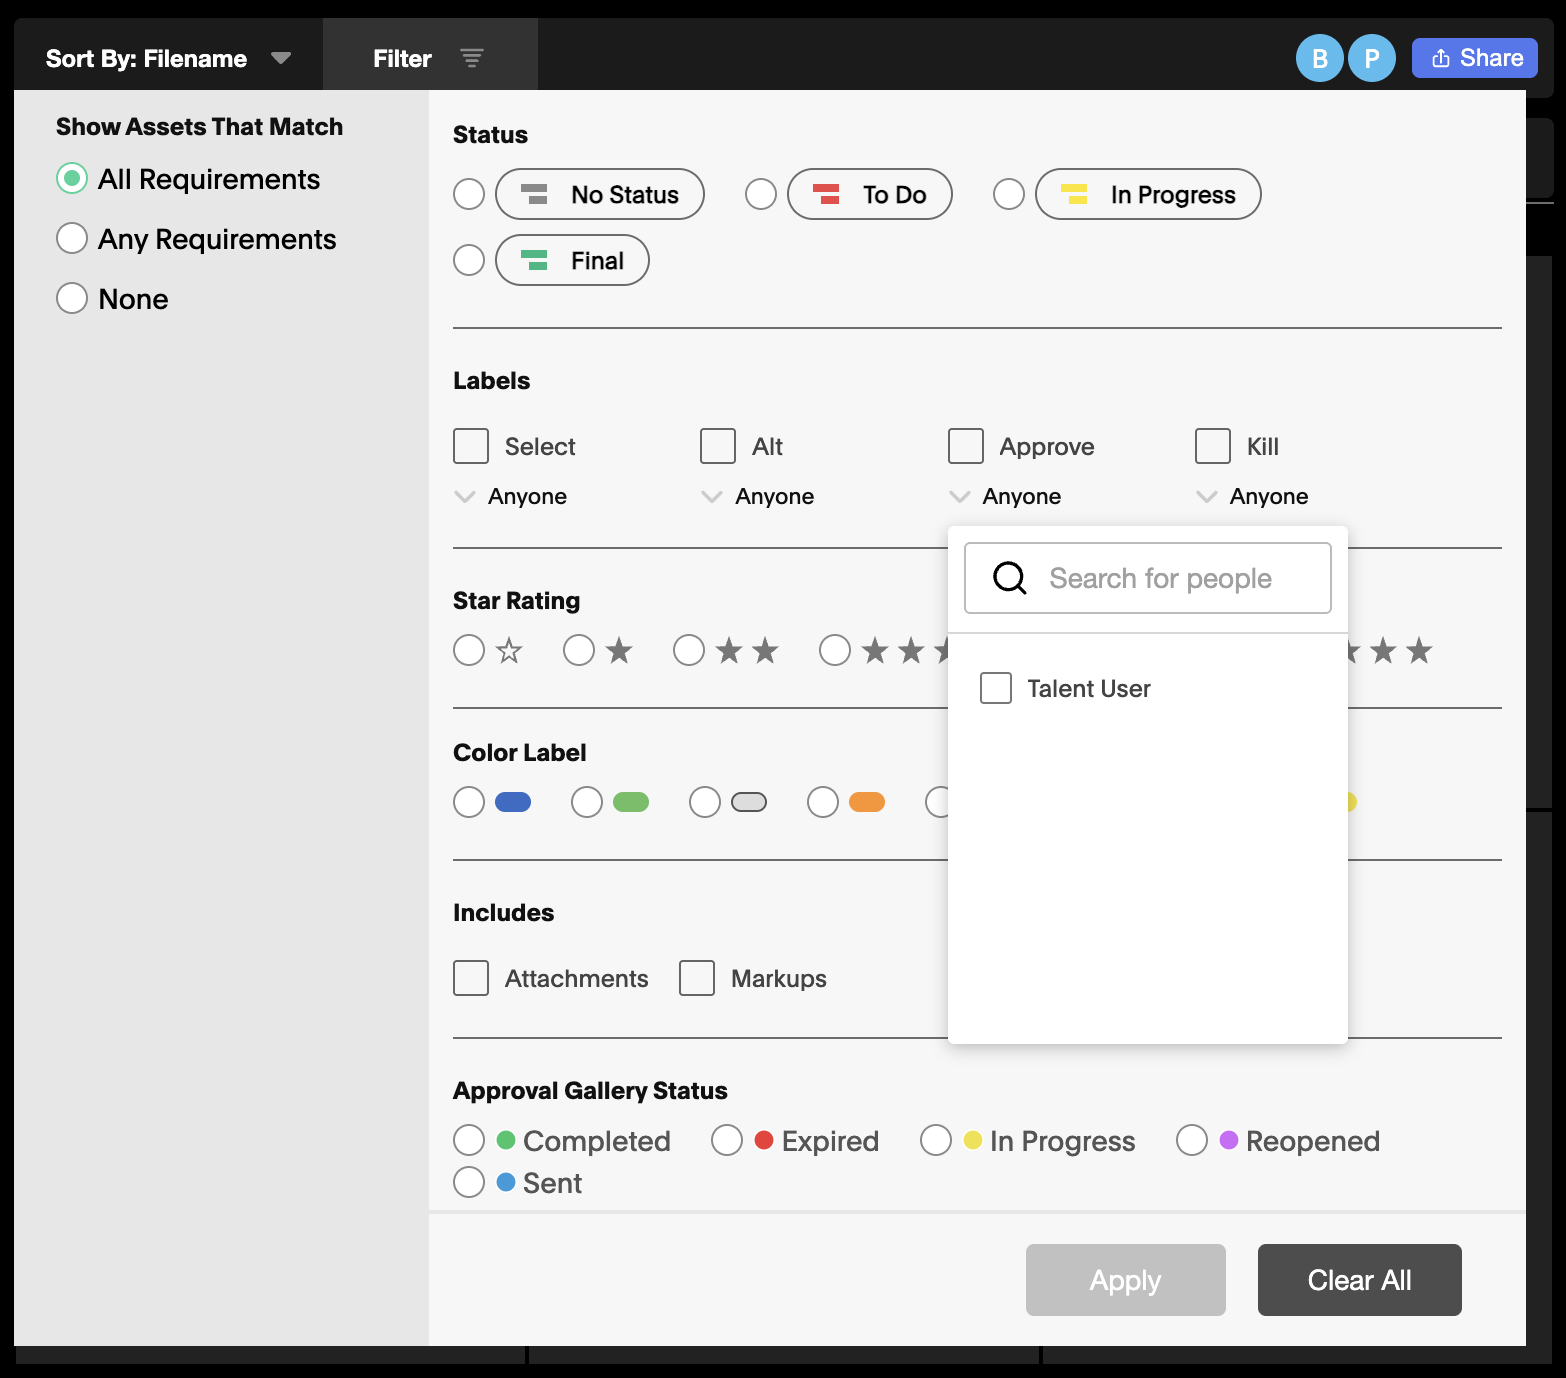Check the Select label checkbox
1566x1378 pixels.
[x=471, y=446]
